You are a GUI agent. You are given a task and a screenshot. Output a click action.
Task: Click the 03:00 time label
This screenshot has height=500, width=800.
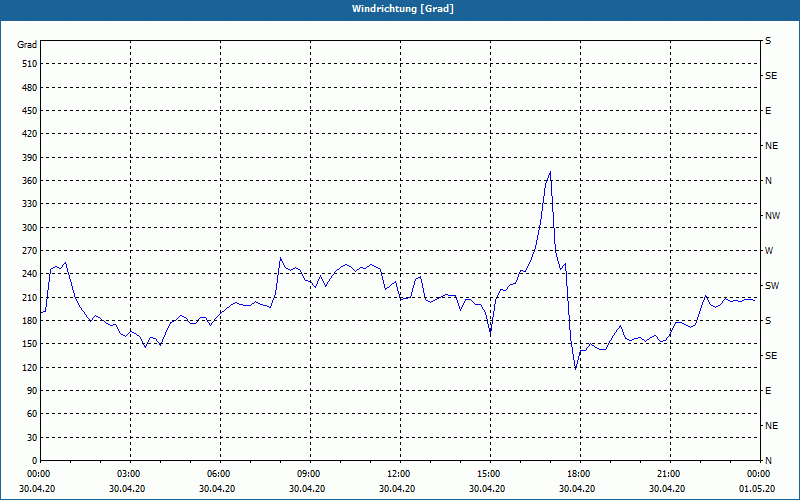pyautogui.click(x=131, y=474)
